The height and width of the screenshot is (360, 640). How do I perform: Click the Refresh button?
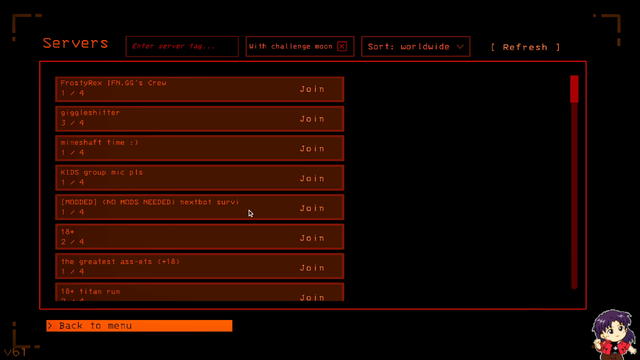pyautogui.click(x=525, y=47)
